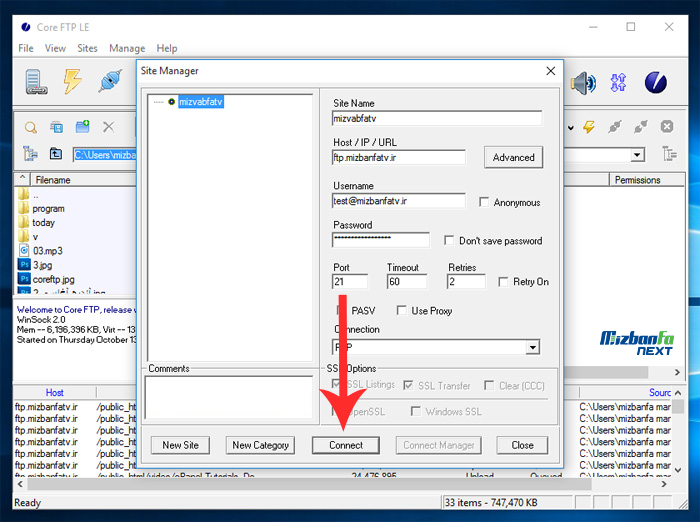Screen dimensions: 700x522
Task: Click the Site Name input field
Action: coord(437,119)
